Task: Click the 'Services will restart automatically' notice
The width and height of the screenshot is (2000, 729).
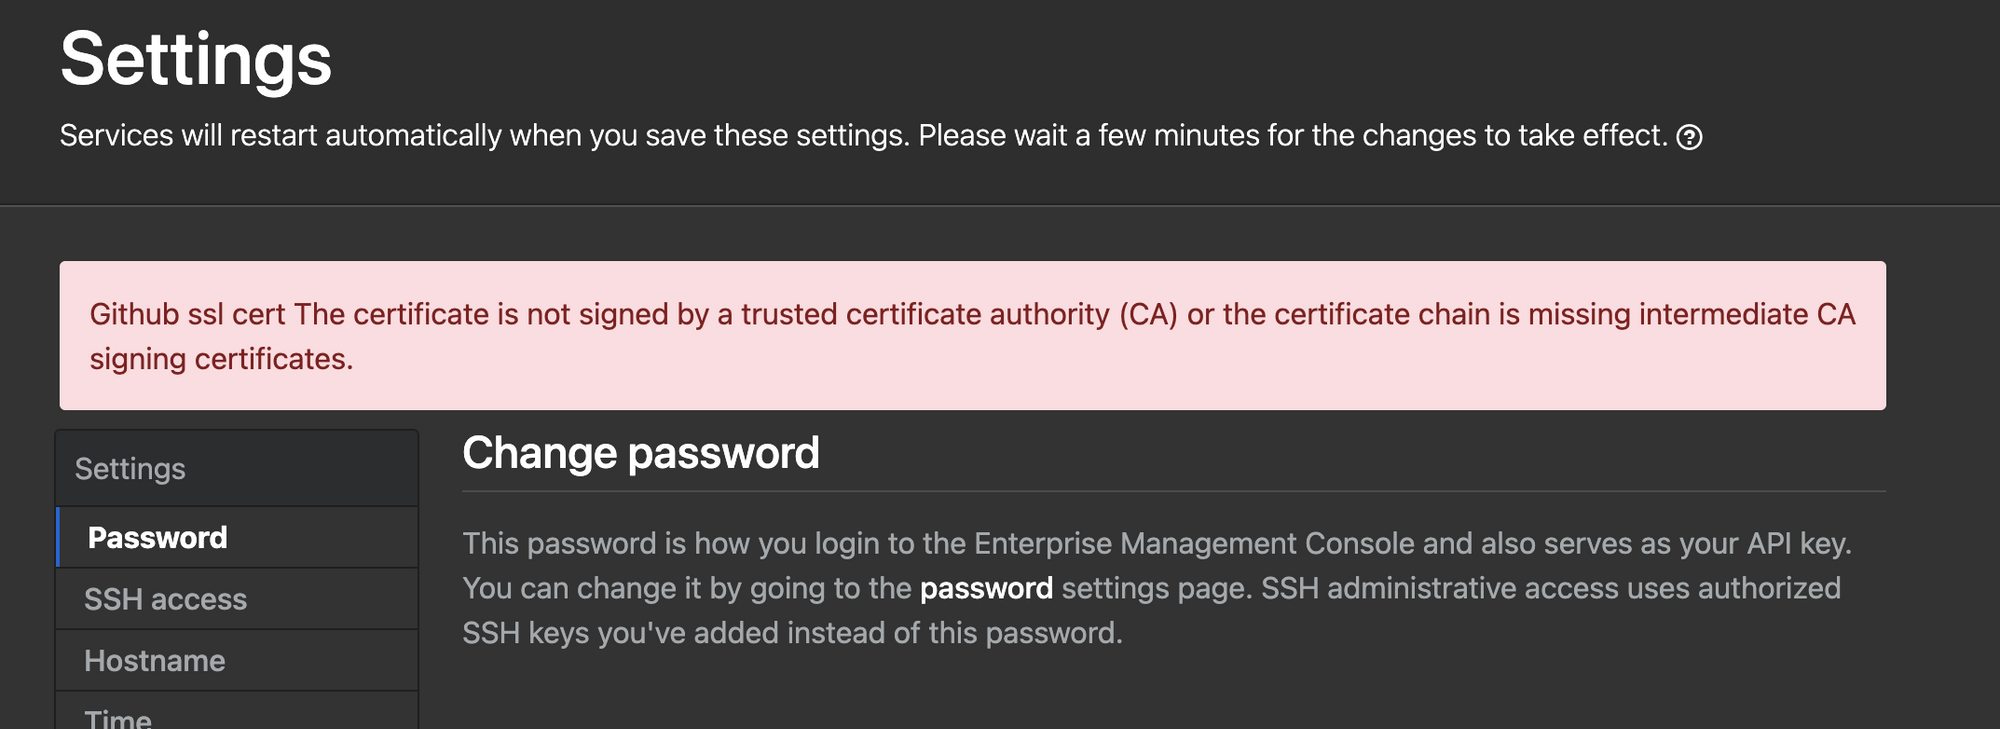Action: coord(280,136)
